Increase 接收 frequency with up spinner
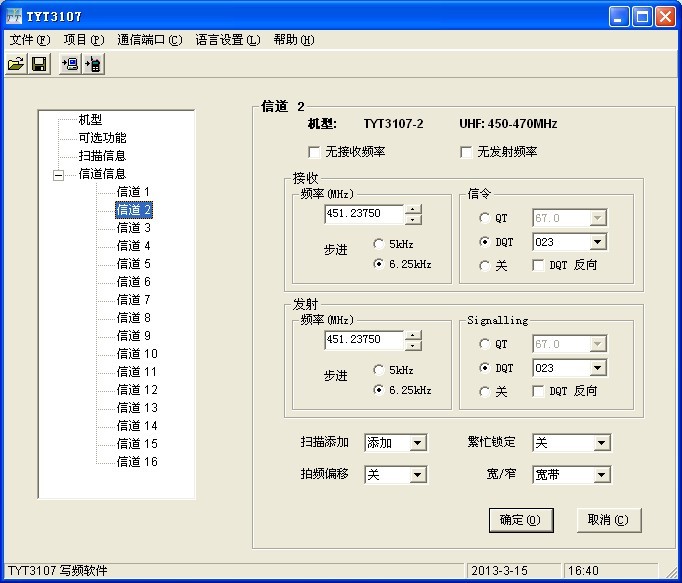The width and height of the screenshot is (682, 583). (413, 209)
